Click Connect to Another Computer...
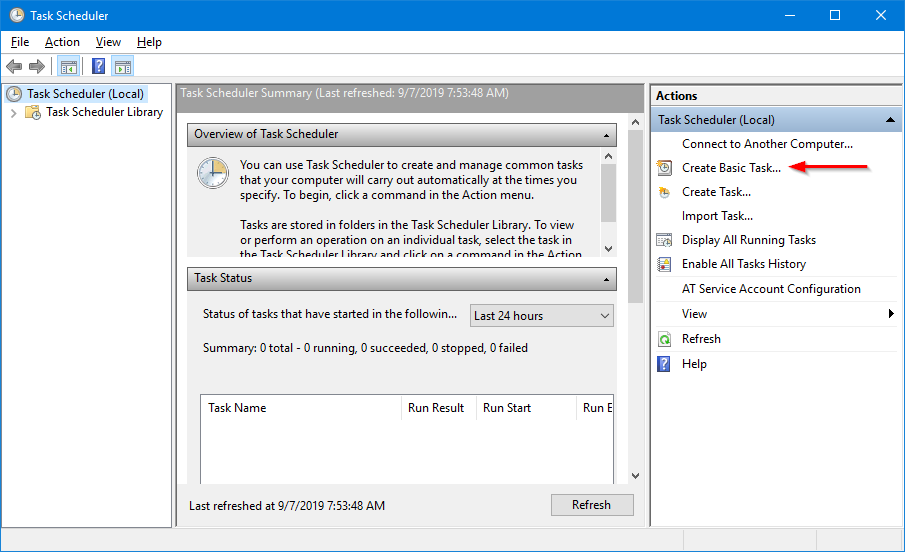This screenshot has height=552, width=905. 767,144
